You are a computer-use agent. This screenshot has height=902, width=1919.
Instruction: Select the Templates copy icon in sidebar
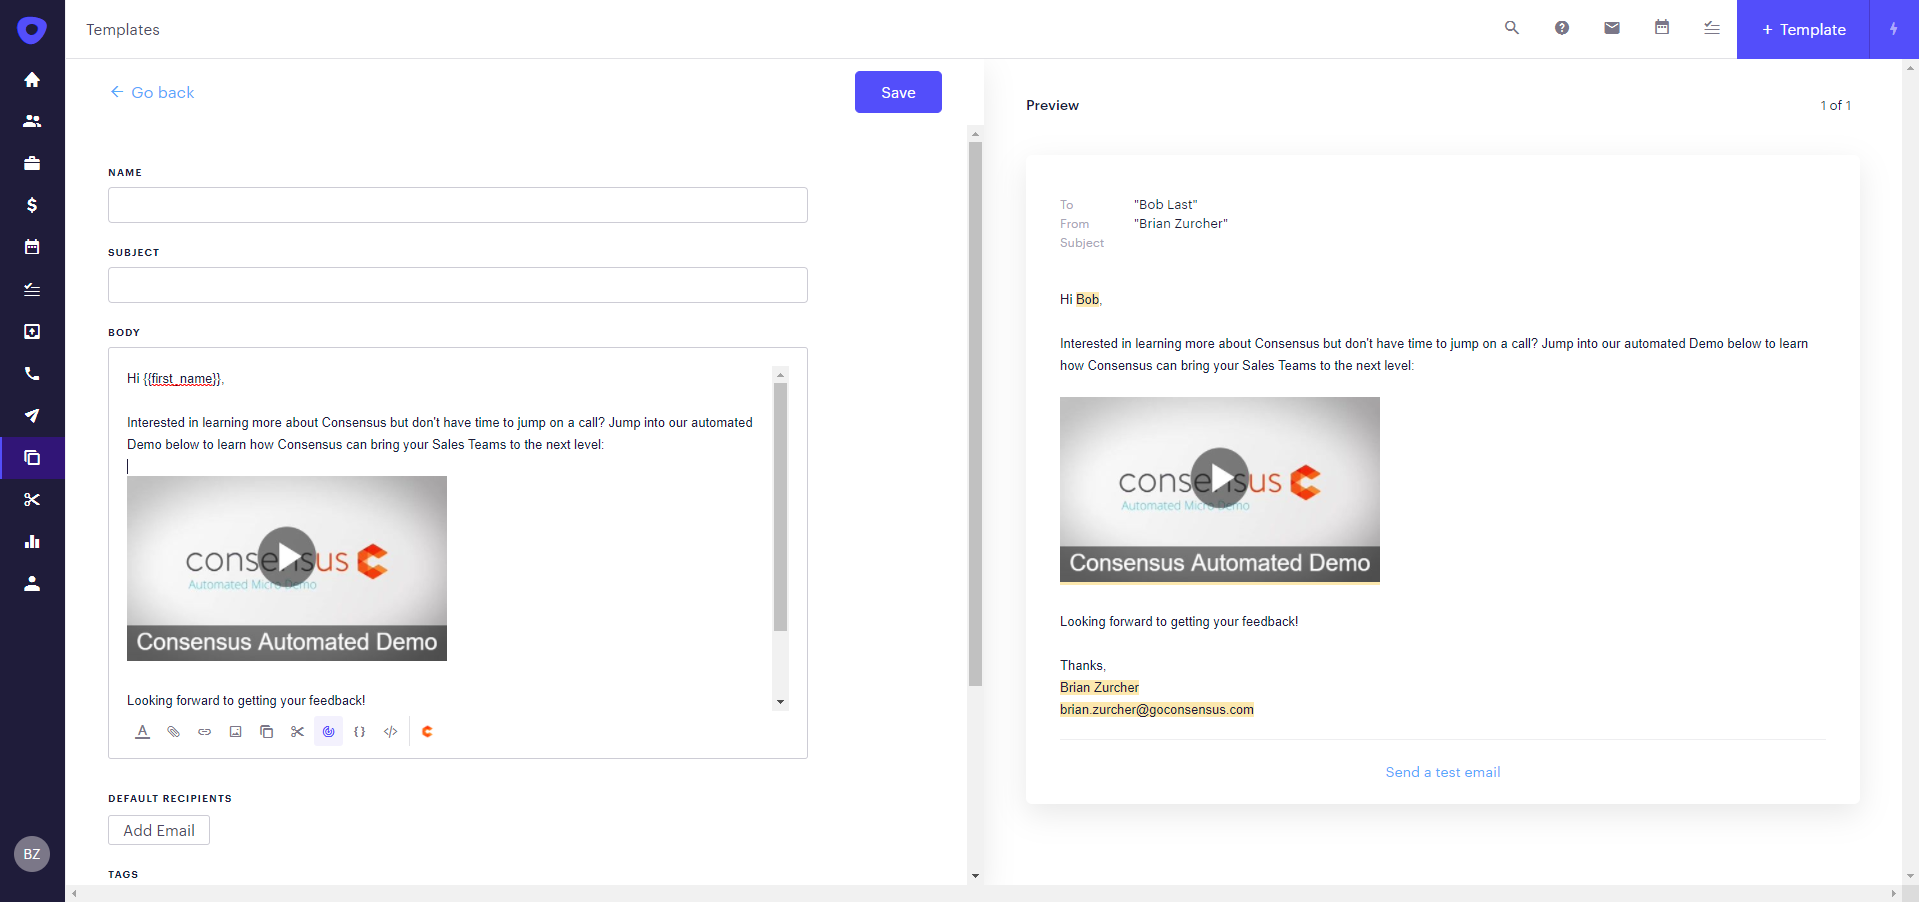(32, 457)
